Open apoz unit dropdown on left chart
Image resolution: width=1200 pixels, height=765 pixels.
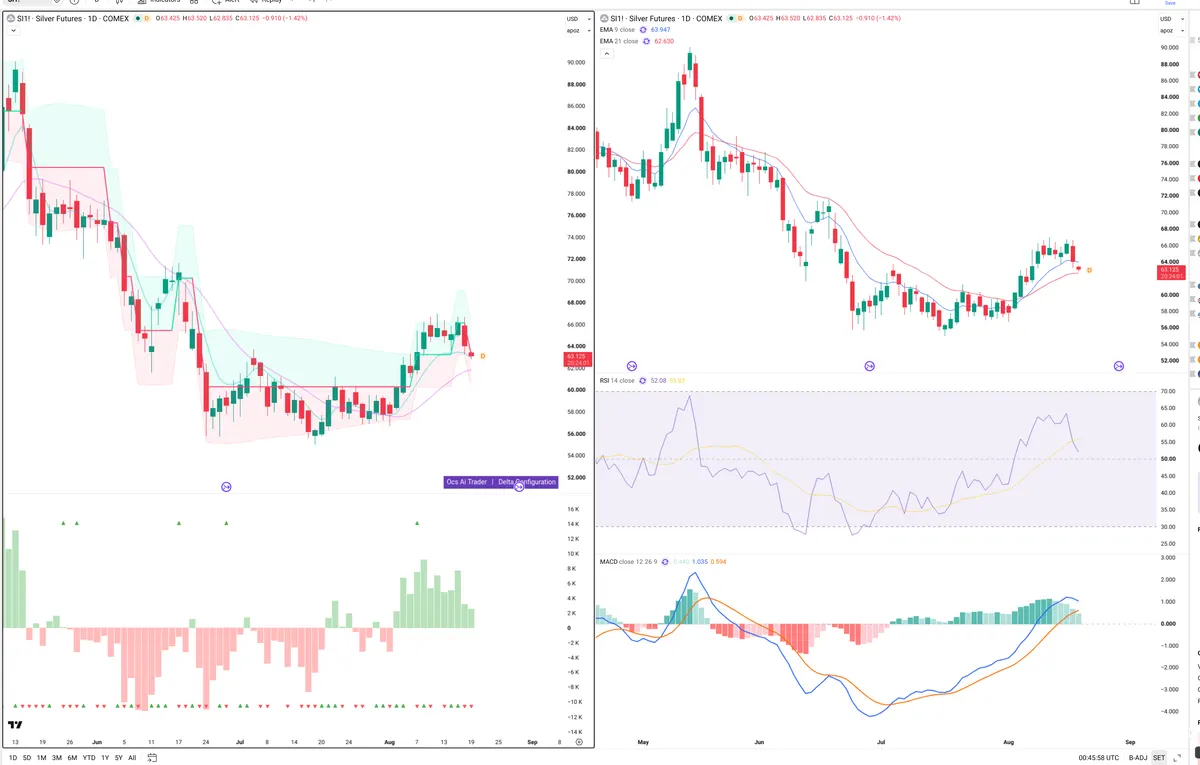(x=573, y=31)
